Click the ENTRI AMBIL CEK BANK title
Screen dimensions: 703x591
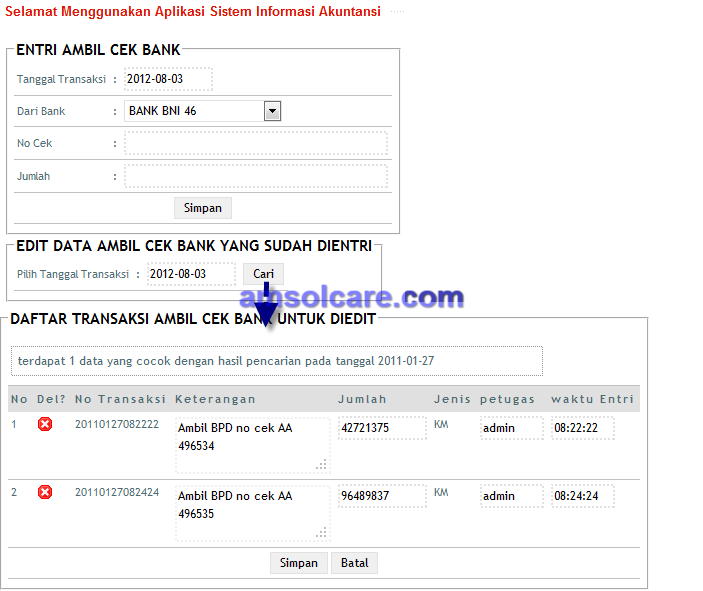tap(98, 50)
